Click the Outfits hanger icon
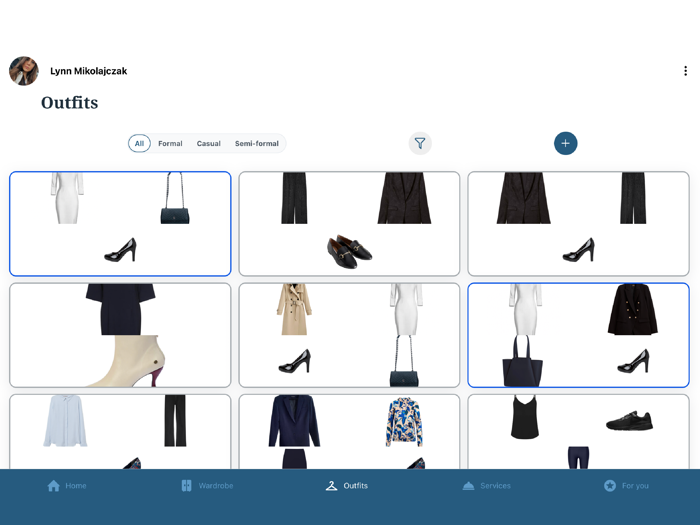This screenshot has height=525, width=700. point(331,486)
